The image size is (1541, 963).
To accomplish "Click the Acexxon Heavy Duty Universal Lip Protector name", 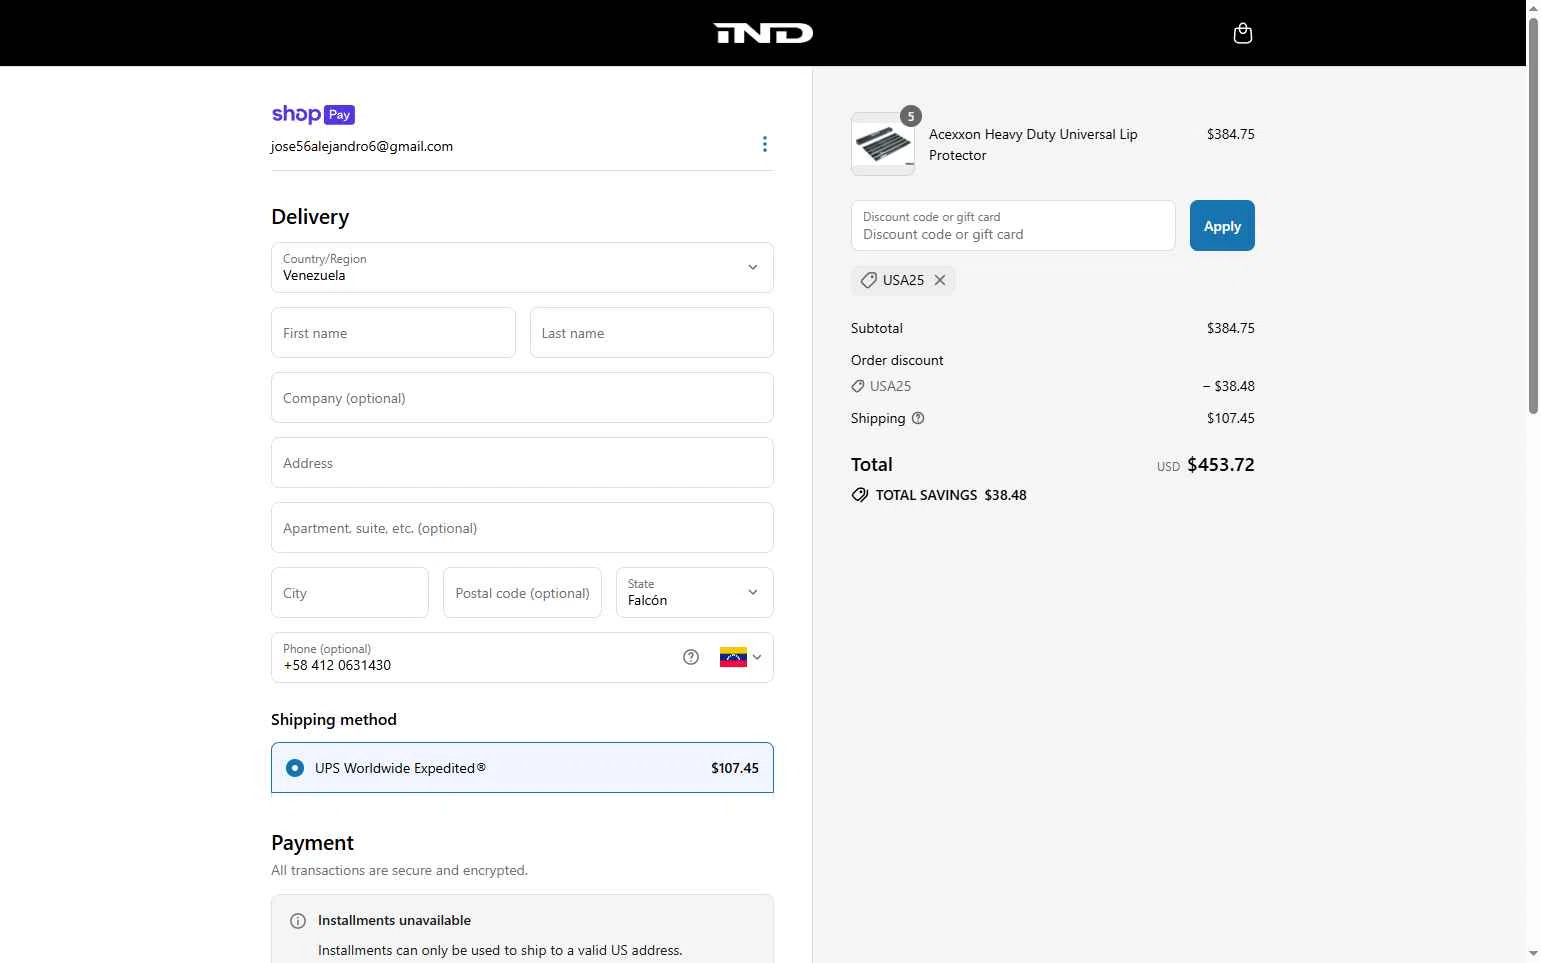I will click(x=1033, y=144).
